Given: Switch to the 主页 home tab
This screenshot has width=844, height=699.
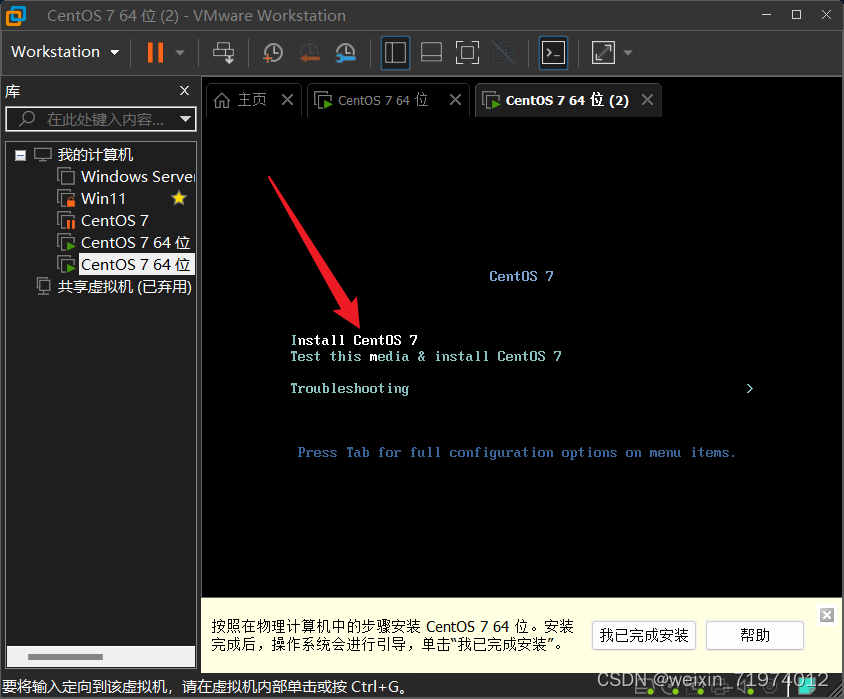Looking at the screenshot, I should [x=252, y=100].
